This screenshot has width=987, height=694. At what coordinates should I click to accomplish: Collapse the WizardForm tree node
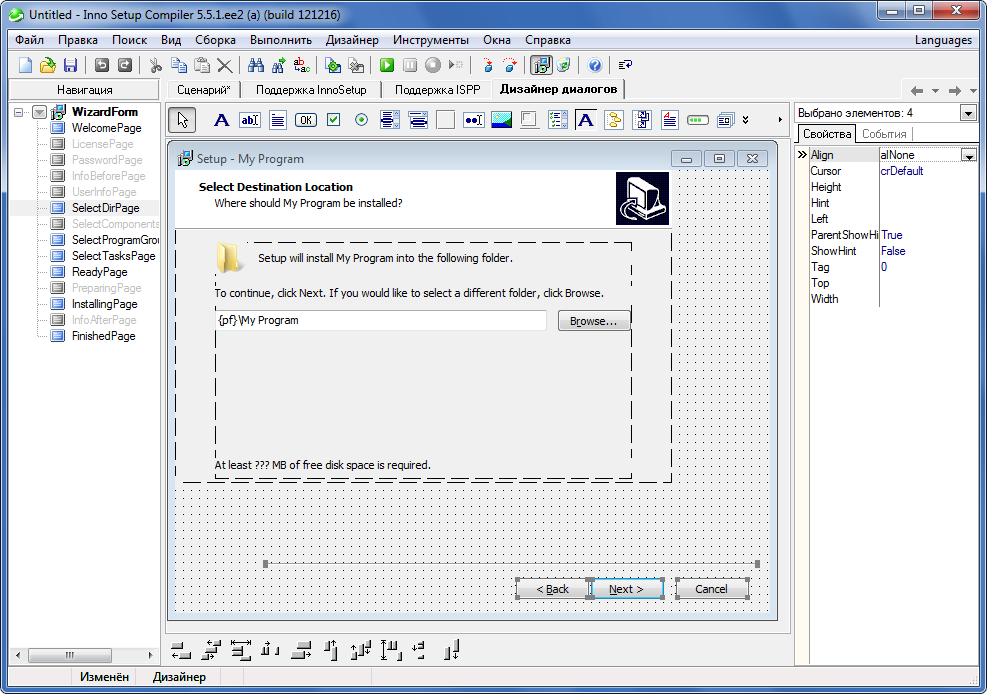click(x=20, y=112)
